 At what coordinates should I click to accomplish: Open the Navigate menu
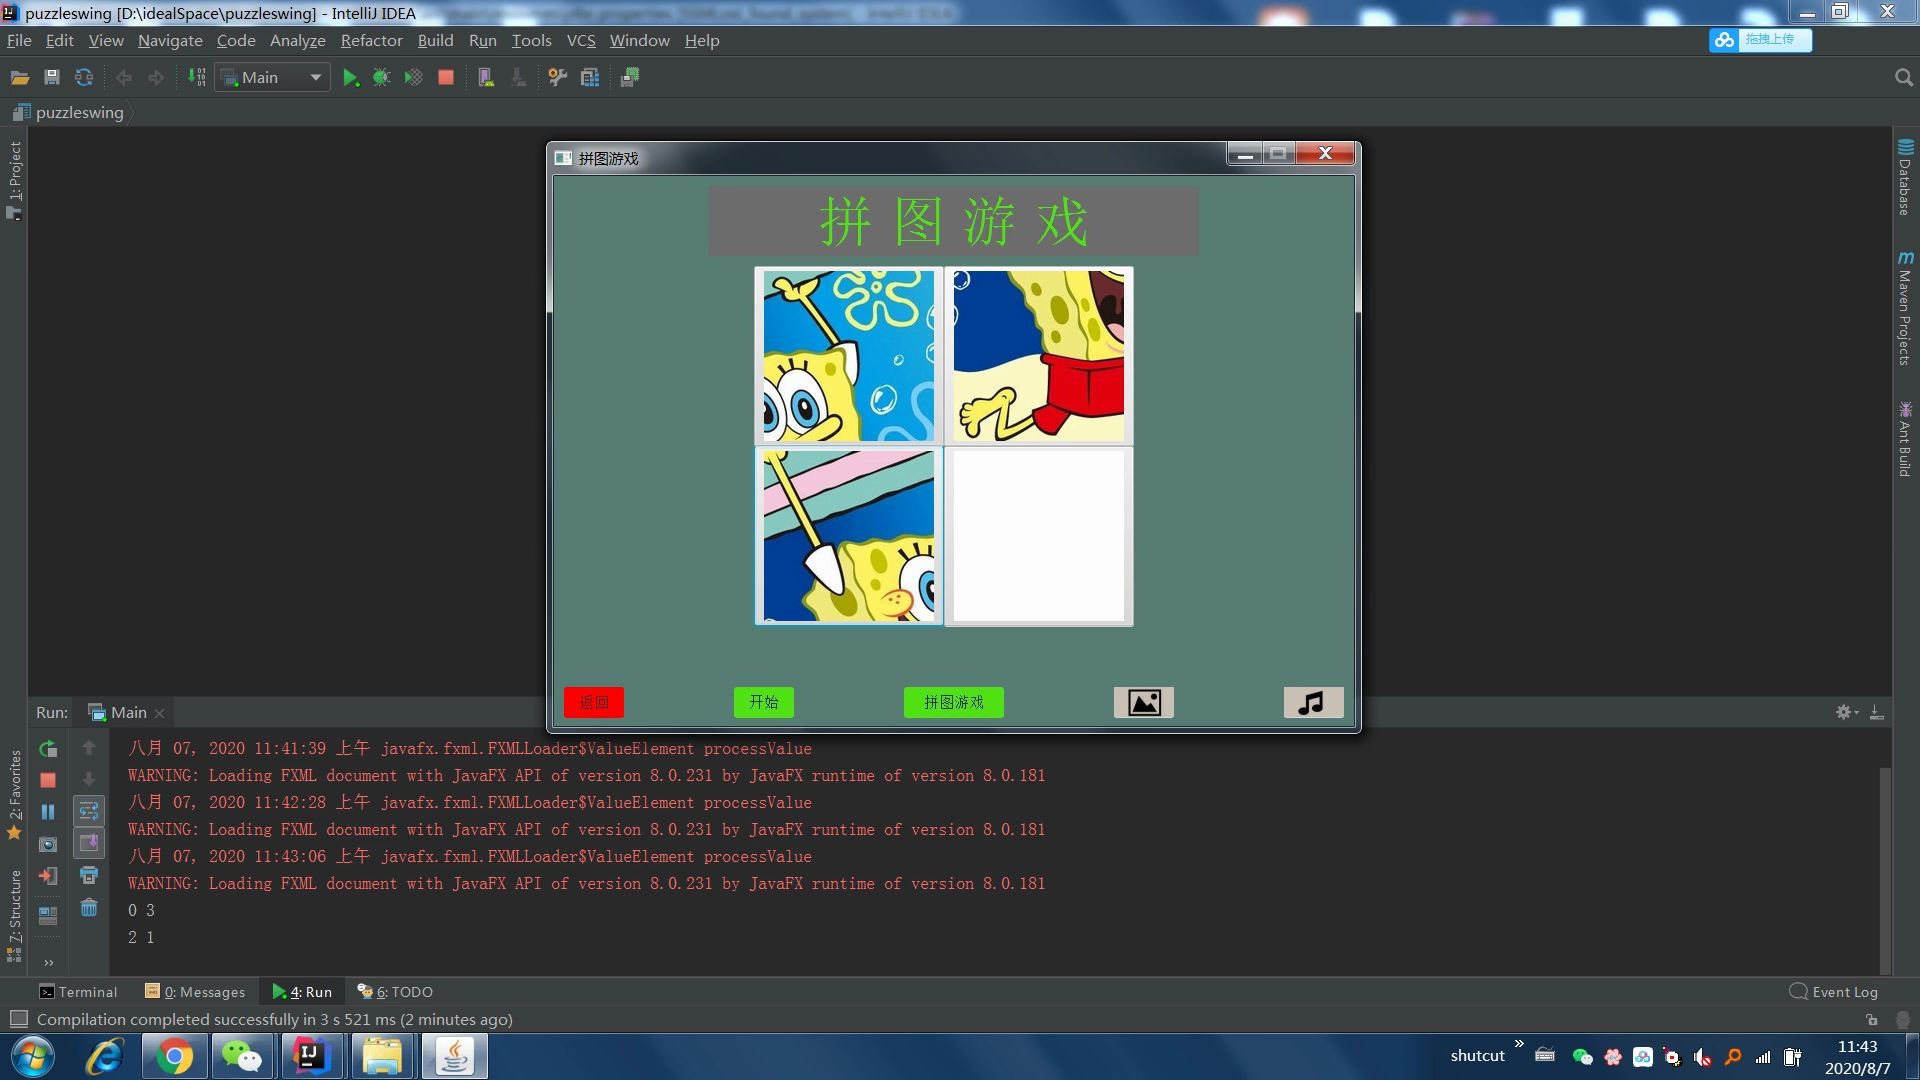[x=170, y=41]
